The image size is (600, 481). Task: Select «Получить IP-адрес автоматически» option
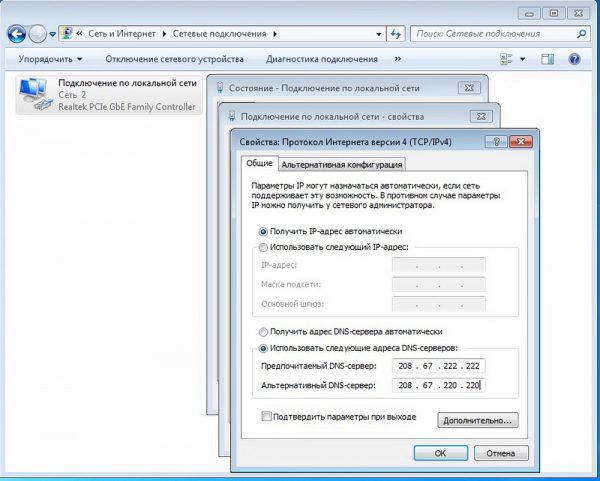click(x=331, y=232)
